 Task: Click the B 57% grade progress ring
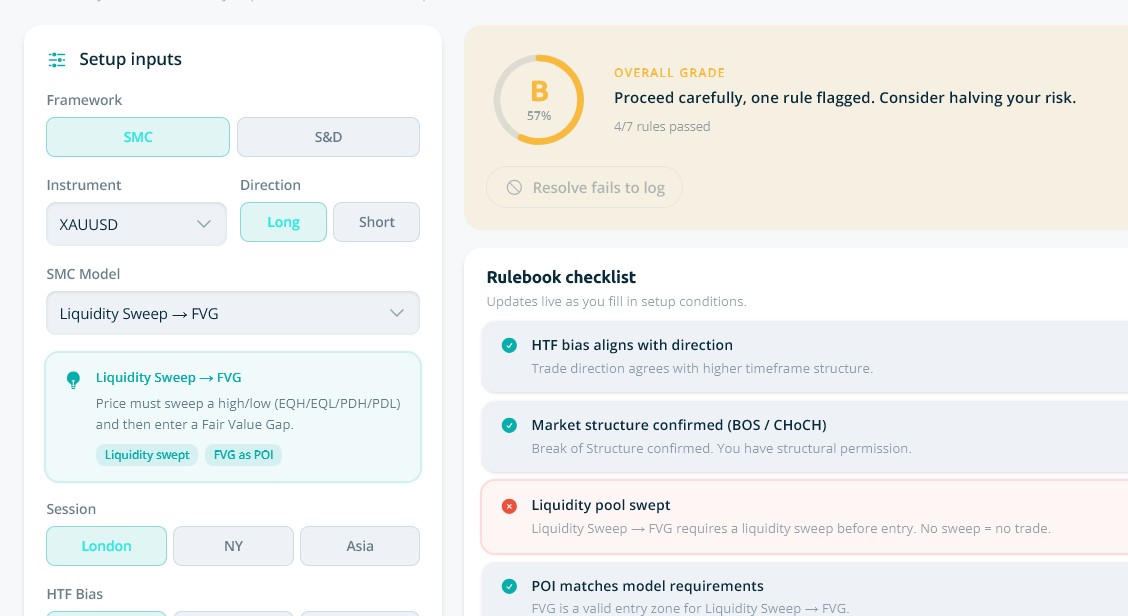click(x=539, y=100)
